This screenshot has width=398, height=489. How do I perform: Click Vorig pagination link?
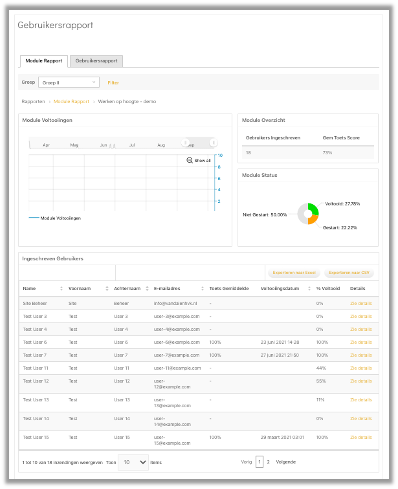(x=246, y=462)
